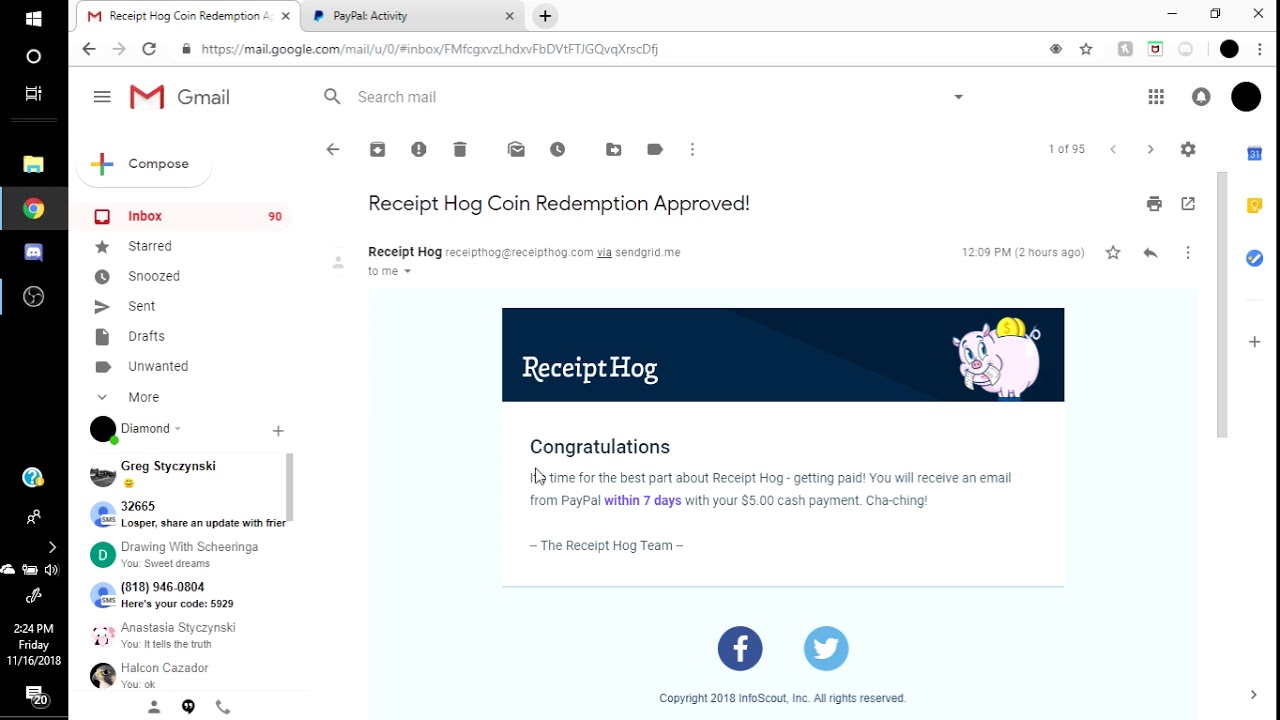Start new Hangouts conversation plus

(278, 431)
